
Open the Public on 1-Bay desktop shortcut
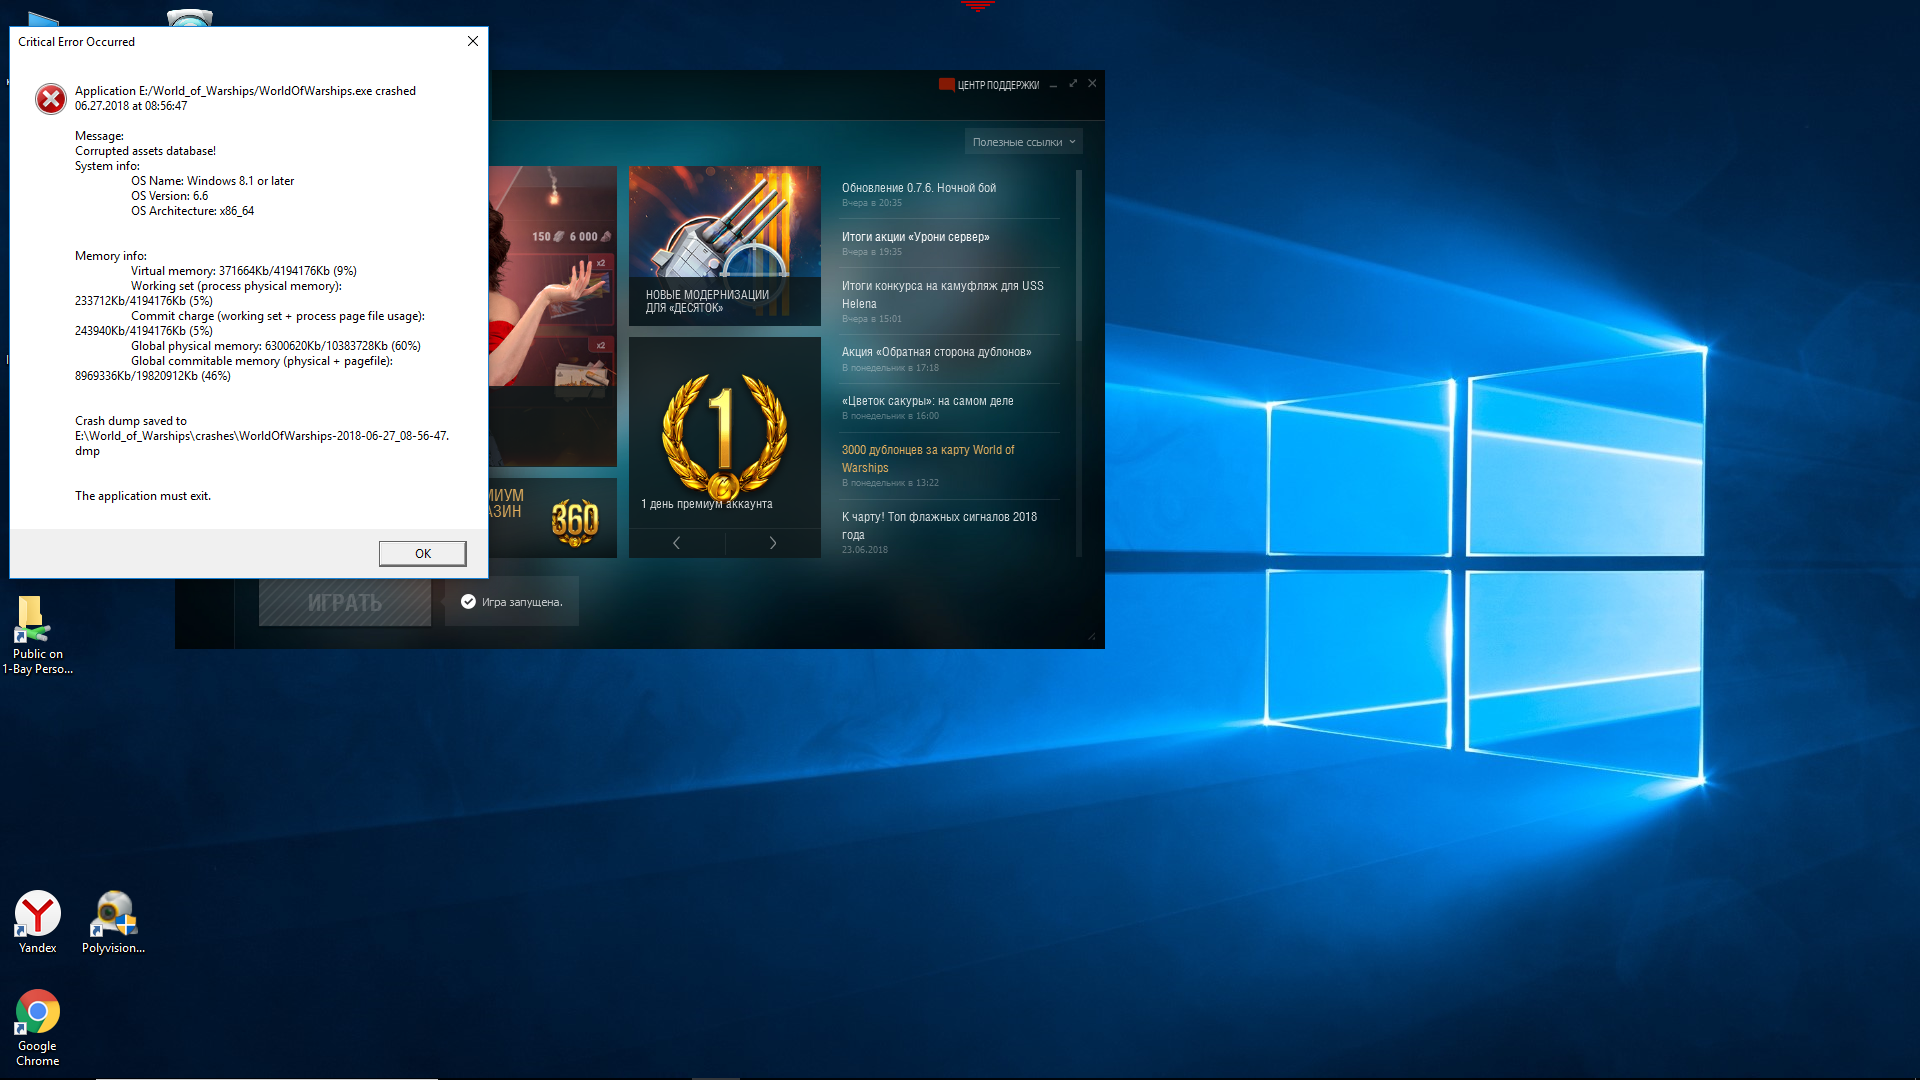37,635
